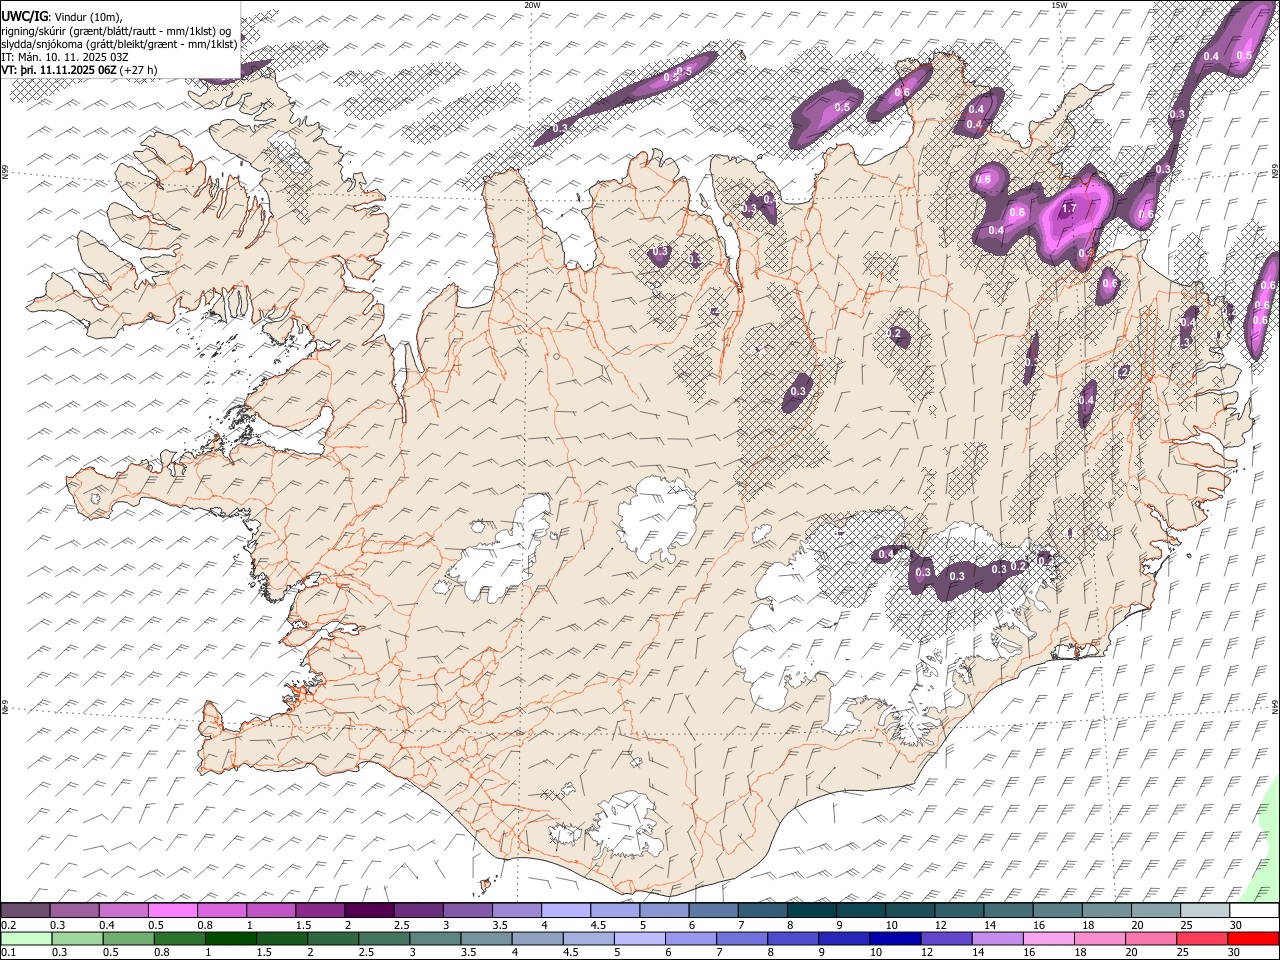
Task: Pick the deep blue 10 lower-legend swatch
Action: tap(895, 939)
